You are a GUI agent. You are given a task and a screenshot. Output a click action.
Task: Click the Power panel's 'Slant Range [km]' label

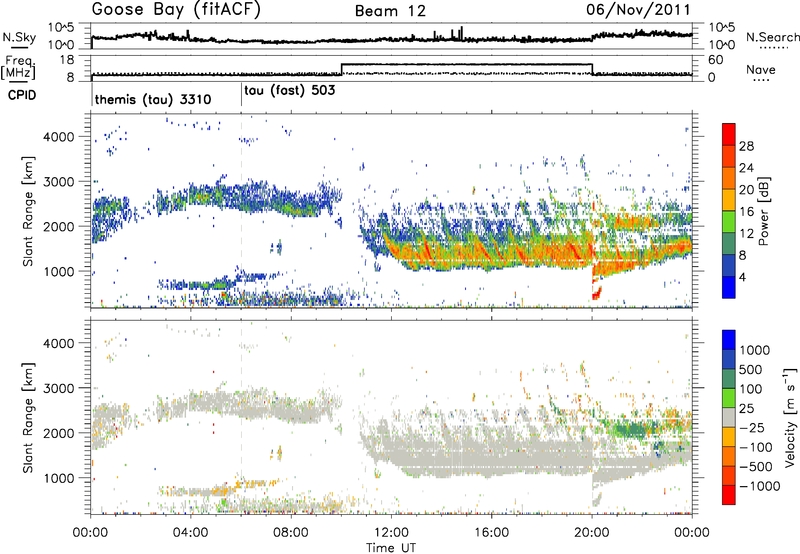coord(28,211)
